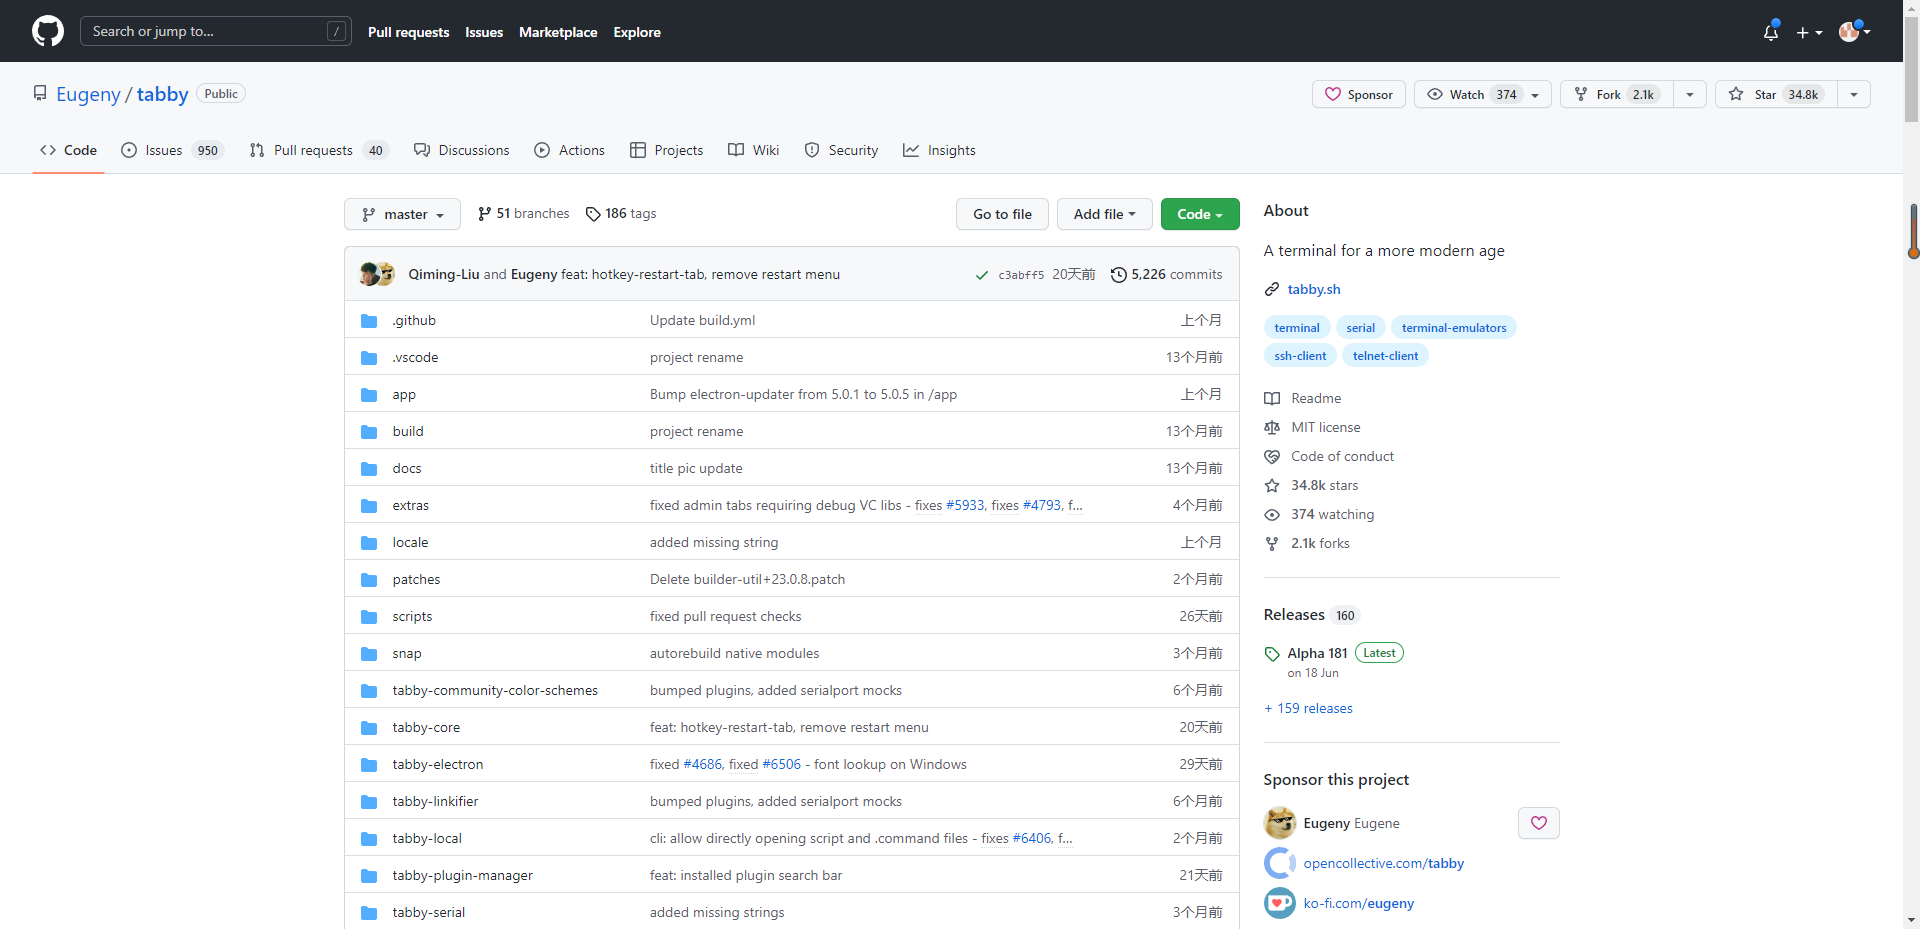
Task: Open the user avatar menu
Action: pos(1855,32)
